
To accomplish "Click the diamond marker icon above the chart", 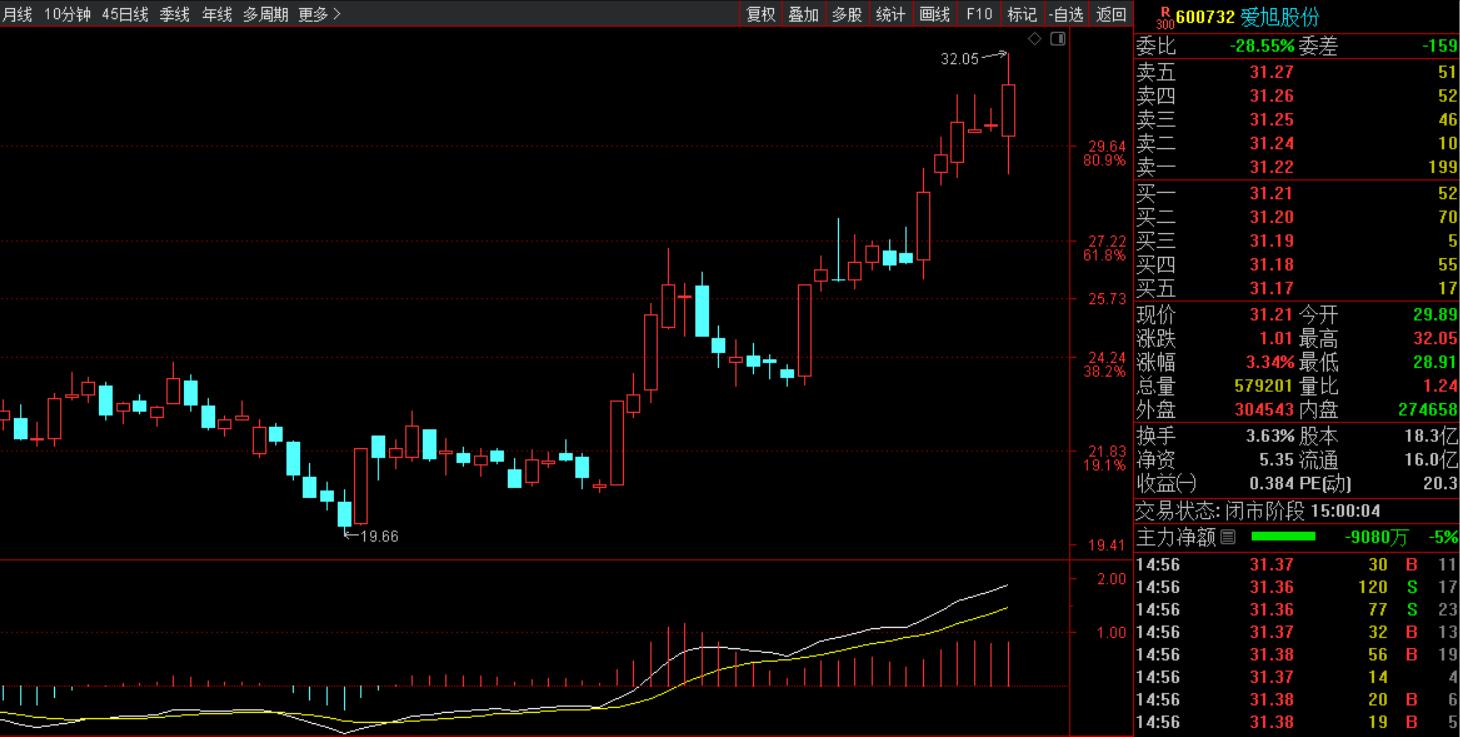I will tap(1035, 39).
